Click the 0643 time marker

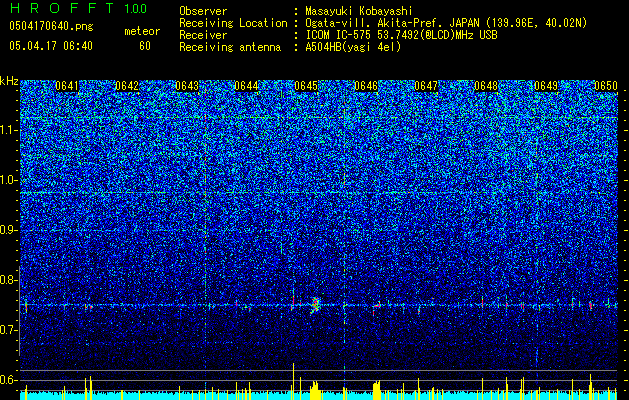(x=187, y=86)
